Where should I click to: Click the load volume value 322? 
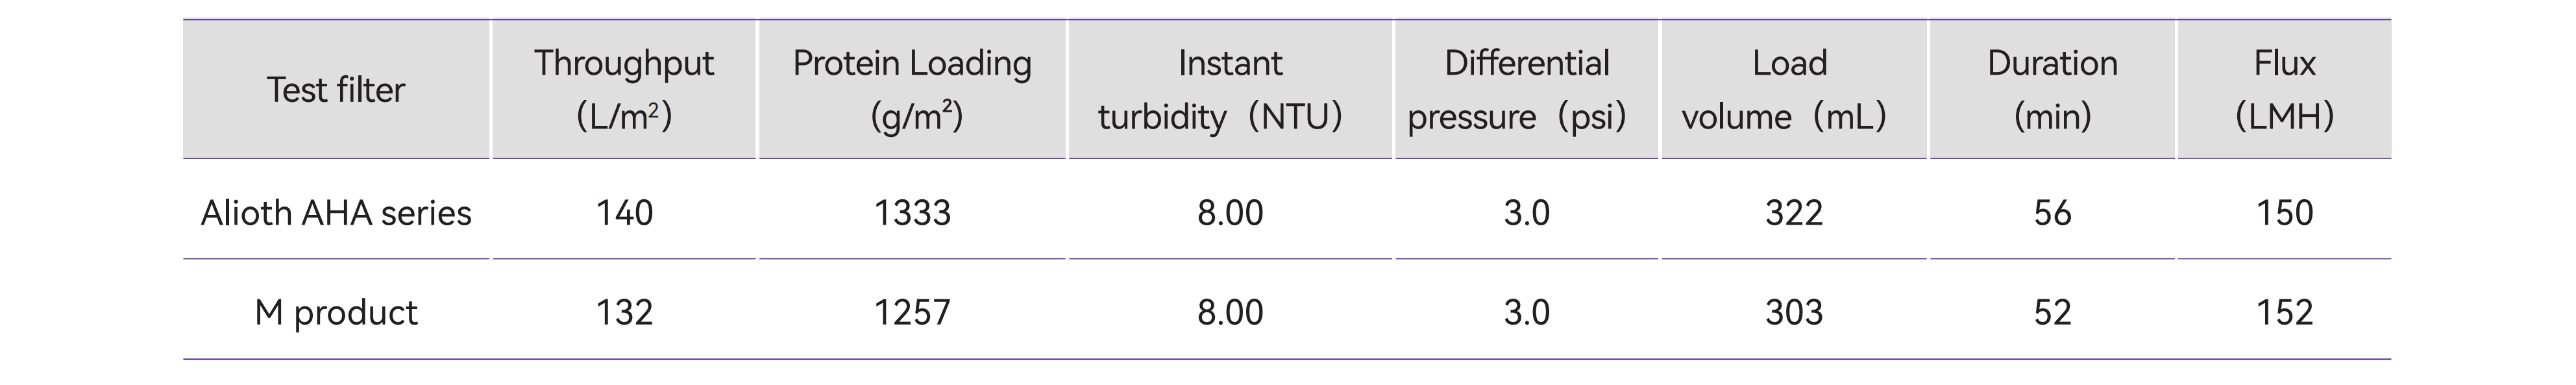[x=1794, y=213]
